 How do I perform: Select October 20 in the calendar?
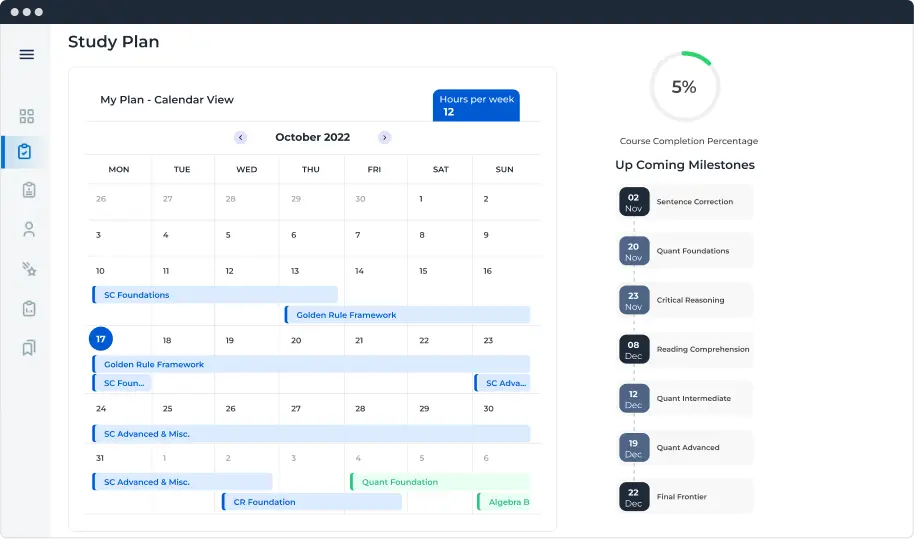click(x=296, y=340)
